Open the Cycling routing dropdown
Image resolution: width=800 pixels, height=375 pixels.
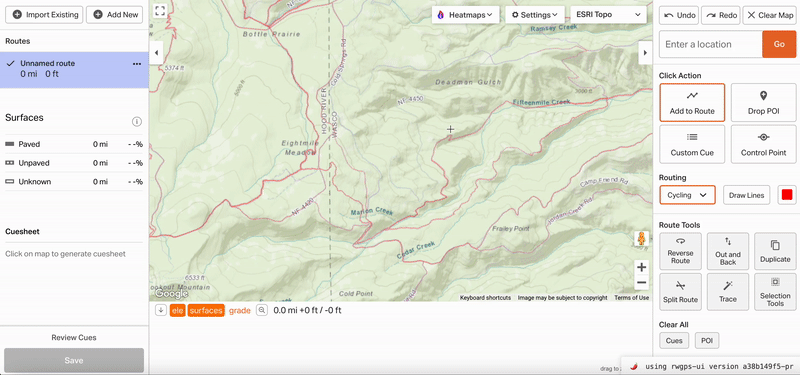pyautogui.click(x=687, y=195)
